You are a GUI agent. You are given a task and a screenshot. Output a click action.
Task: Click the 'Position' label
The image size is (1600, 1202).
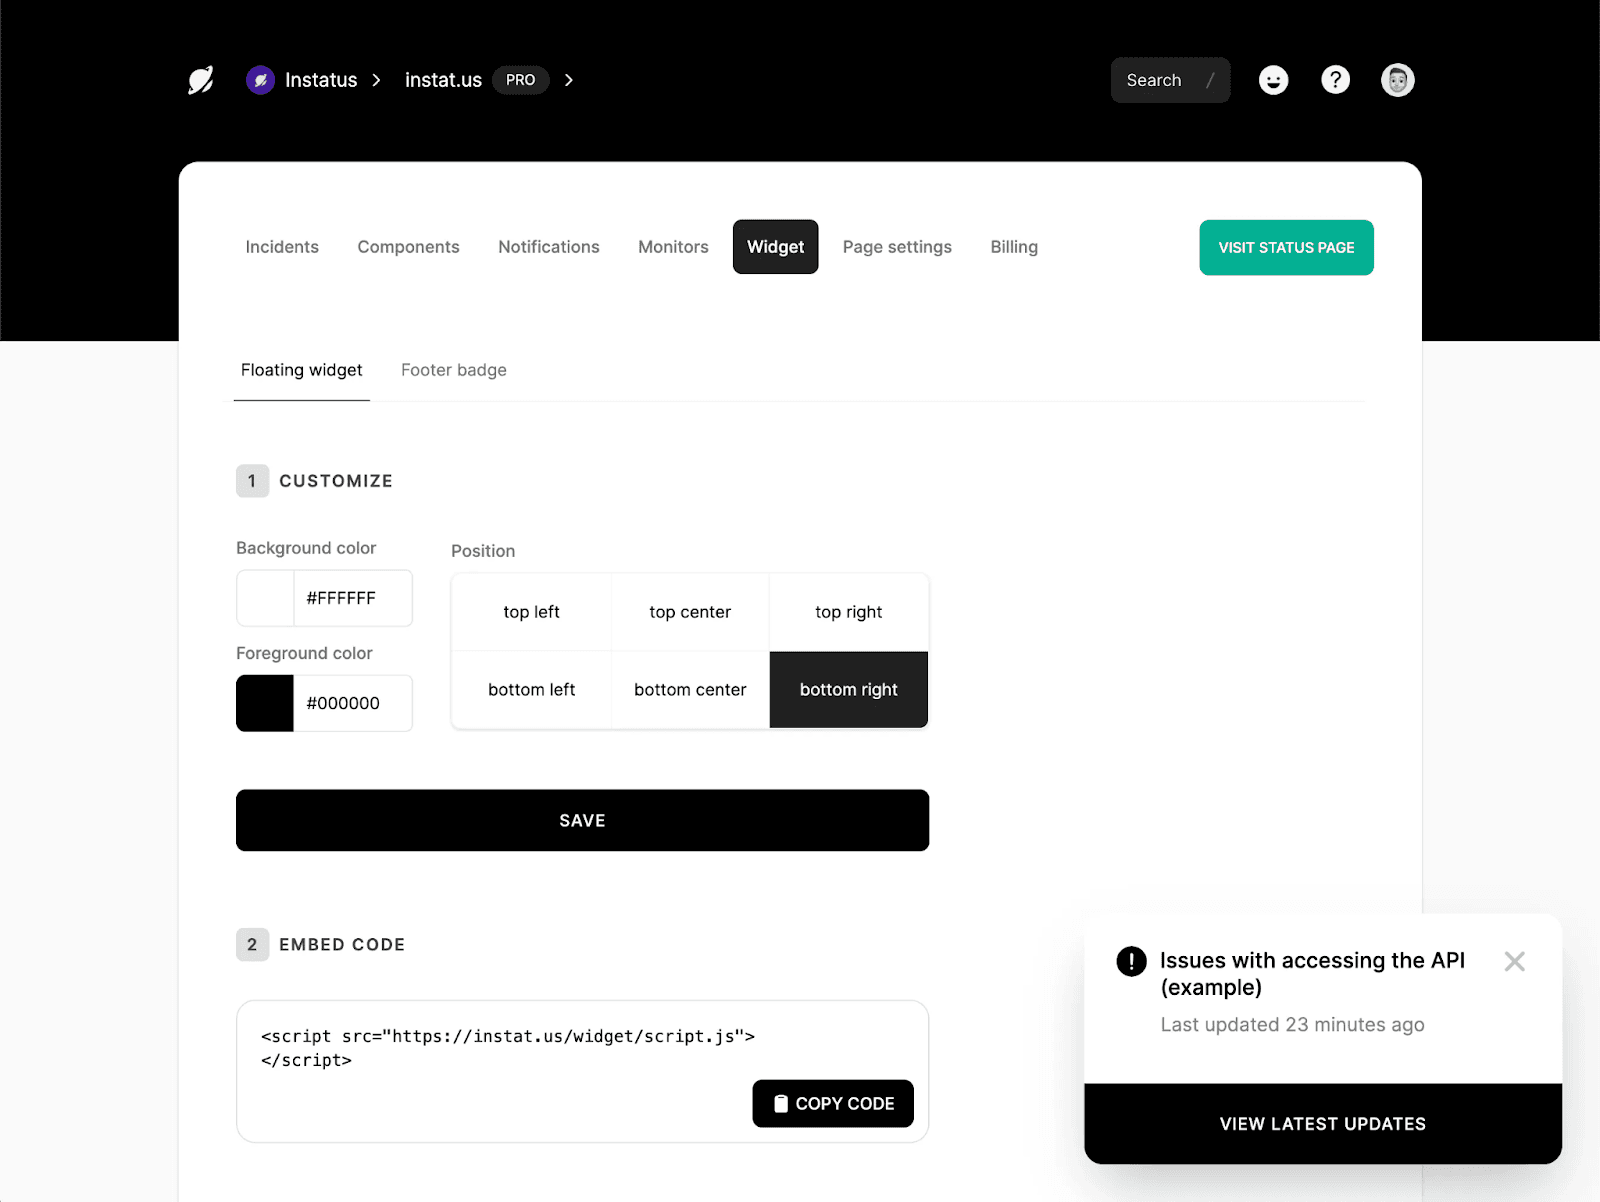tap(483, 551)
